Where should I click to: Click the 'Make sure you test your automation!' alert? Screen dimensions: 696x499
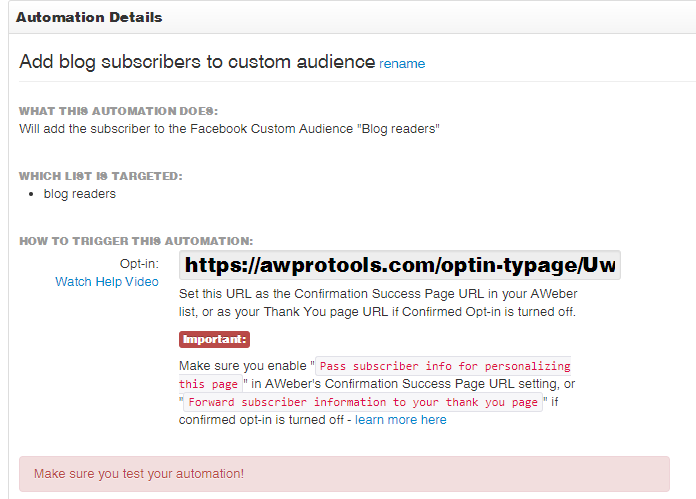(344, 474)
